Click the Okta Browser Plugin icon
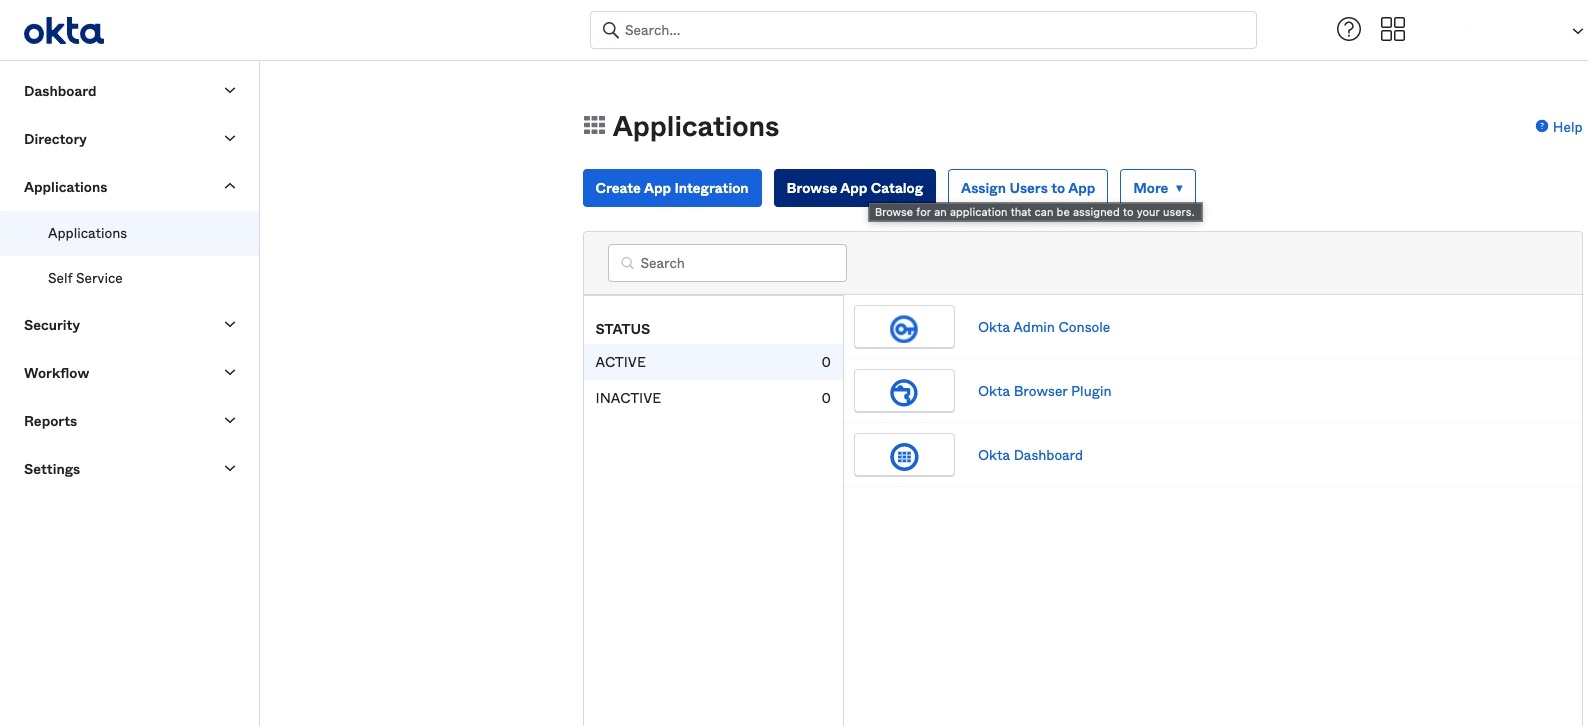Viewport: 1588px width, 726px height. click(x=904, y=392)
